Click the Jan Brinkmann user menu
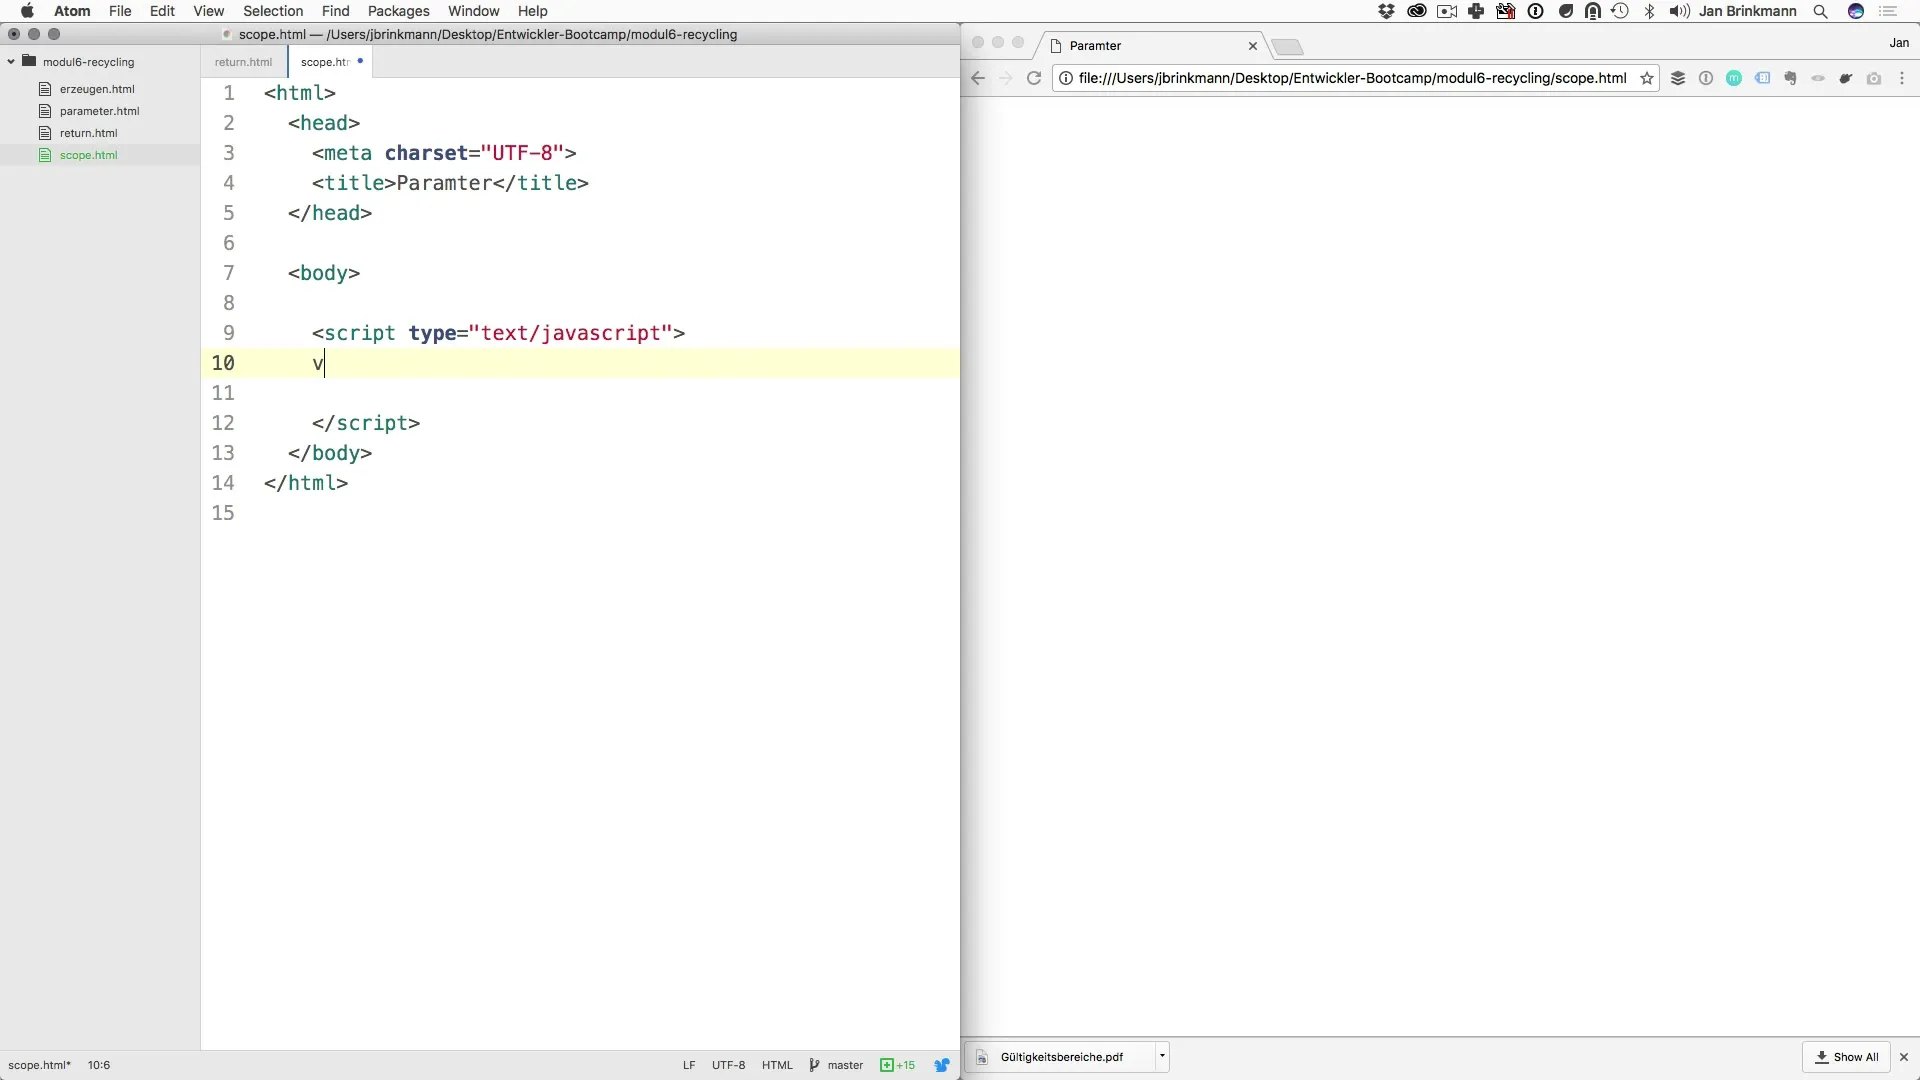This screenshot has height=1080, width=1920. (1747, 11)
